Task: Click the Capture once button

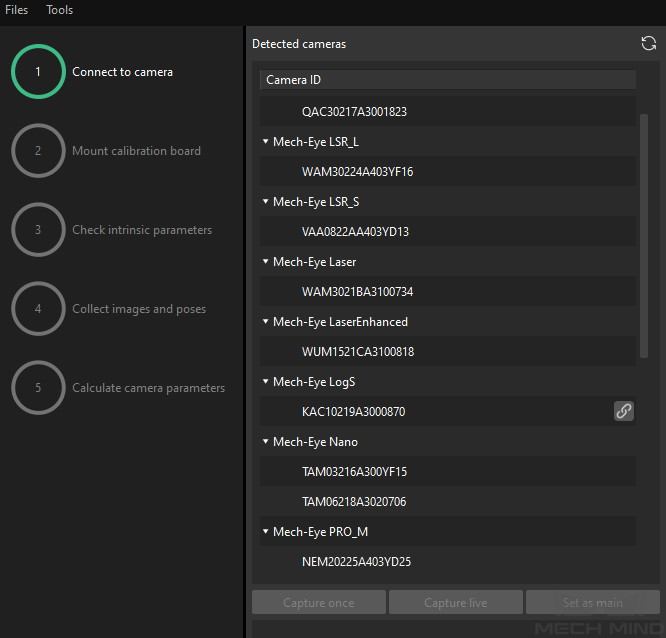Action: (319, 602)
